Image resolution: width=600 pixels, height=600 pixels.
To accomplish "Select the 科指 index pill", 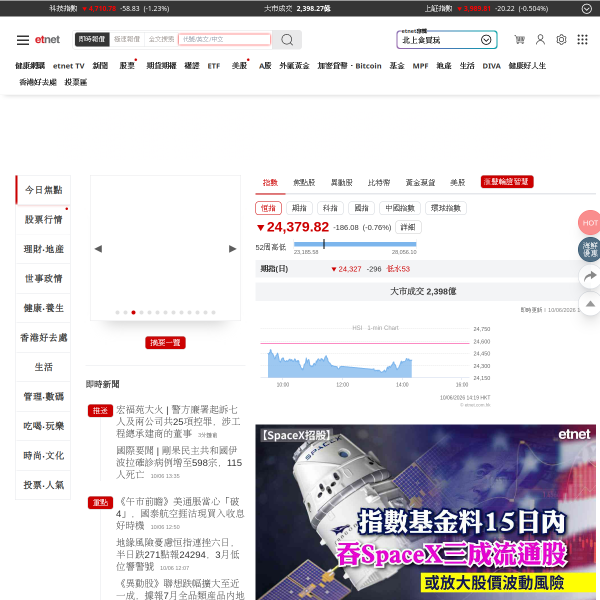I will click(x=330, y=208).
